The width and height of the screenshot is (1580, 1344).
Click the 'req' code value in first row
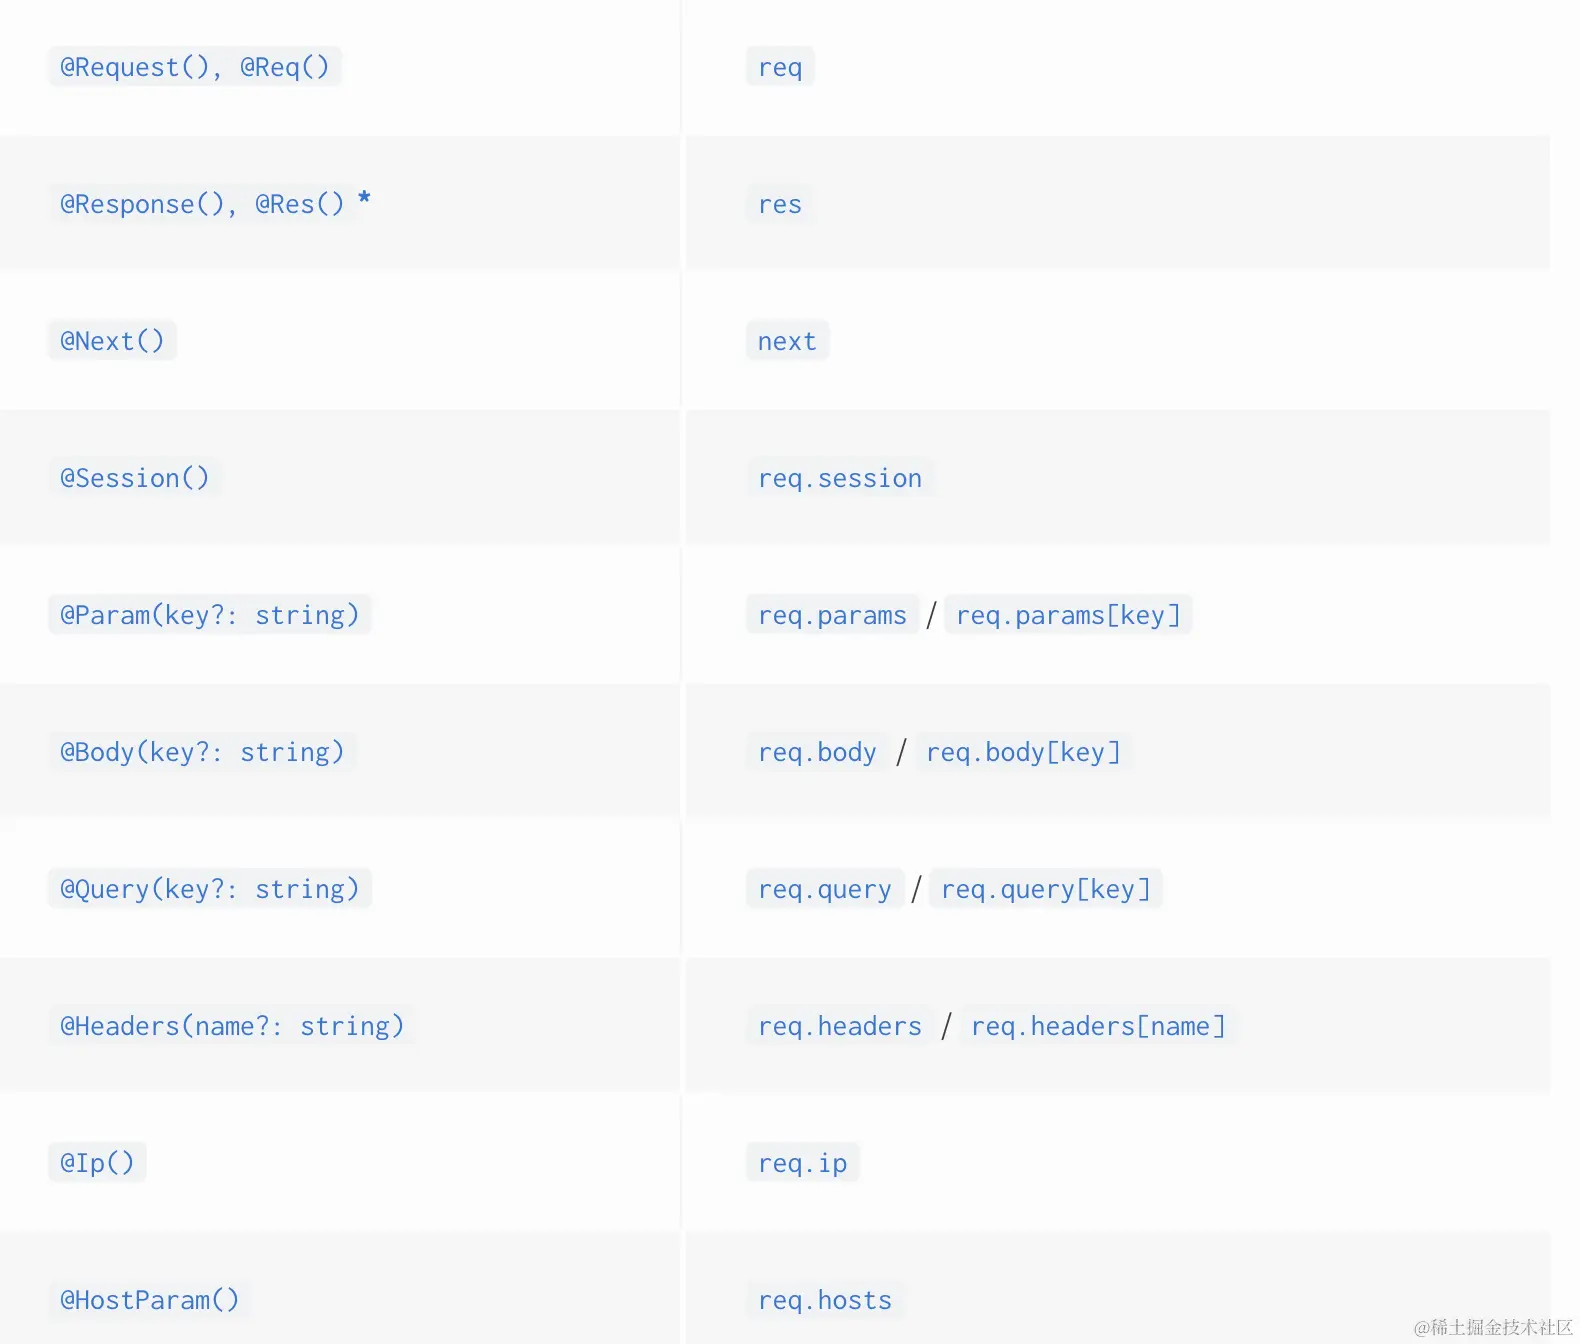click(780, 67)
